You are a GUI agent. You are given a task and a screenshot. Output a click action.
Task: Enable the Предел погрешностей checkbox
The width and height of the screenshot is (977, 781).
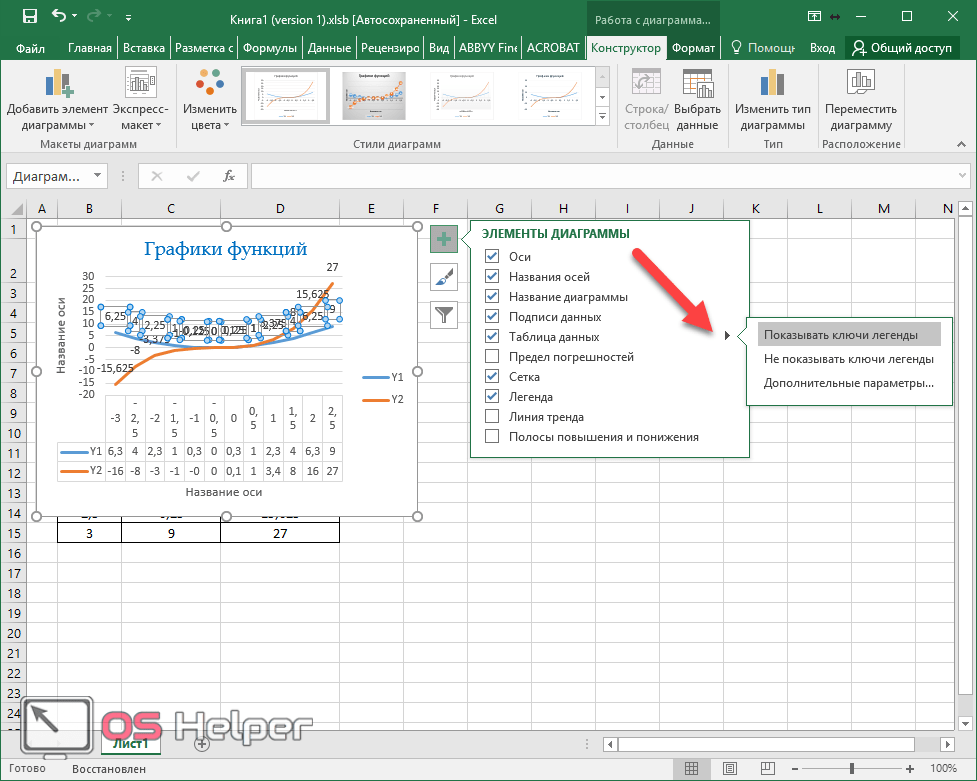tap(492, 357)
